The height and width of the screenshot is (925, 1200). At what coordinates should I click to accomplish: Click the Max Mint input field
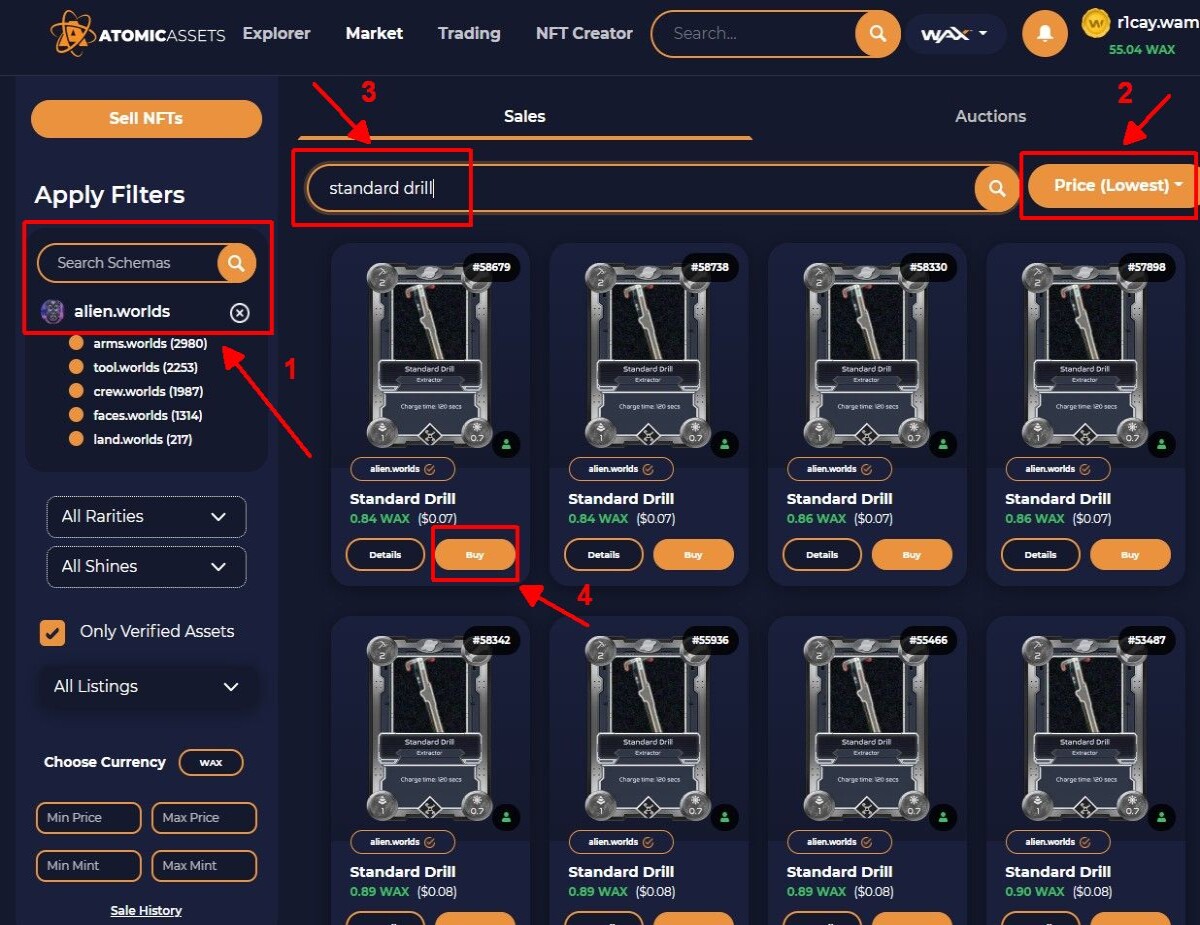coord(204,866)
